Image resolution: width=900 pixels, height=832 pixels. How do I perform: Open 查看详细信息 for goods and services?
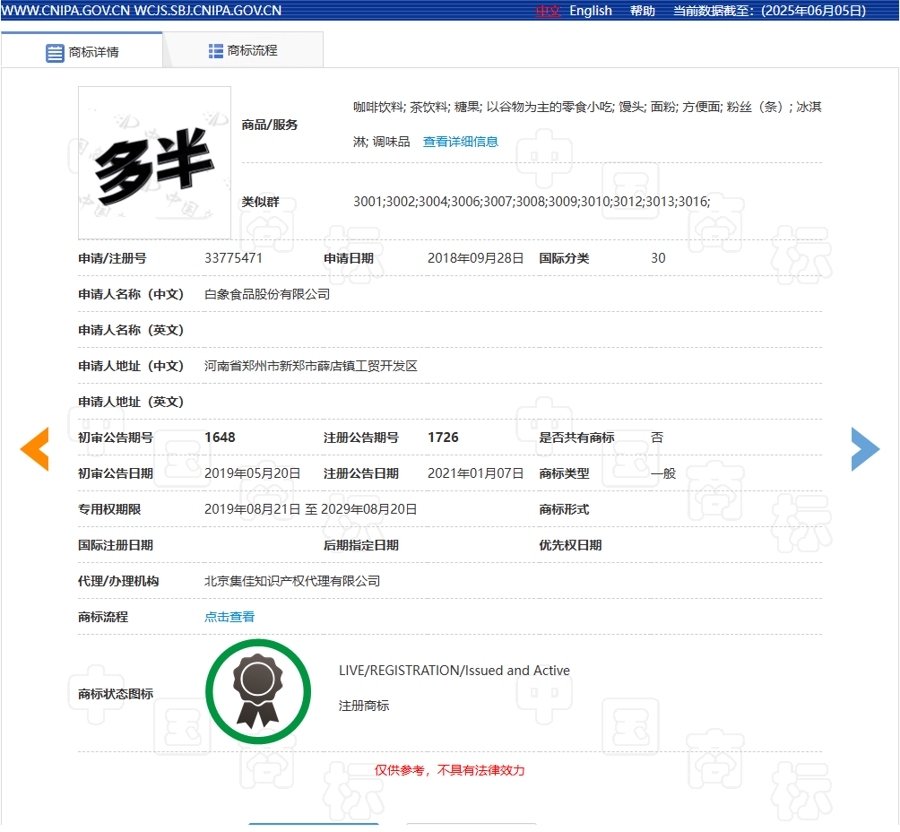coord(460,142)
